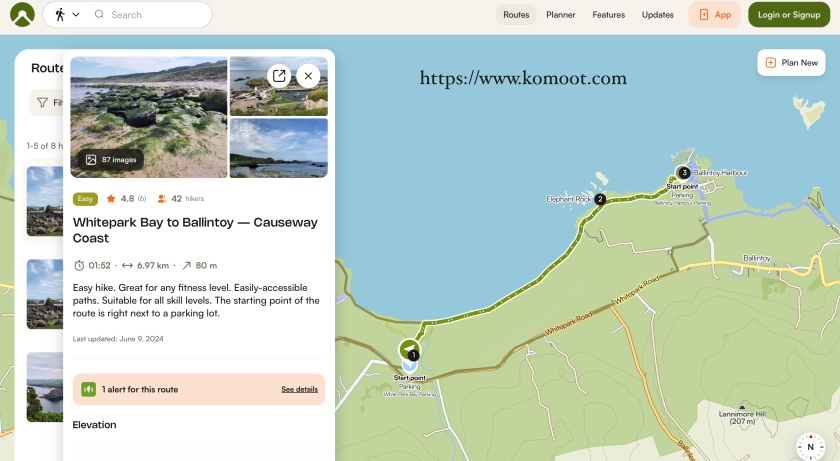The height and width of the screenshot is (461, 840).
Task: Click the compass north icon on map
Action: point(810,447)
